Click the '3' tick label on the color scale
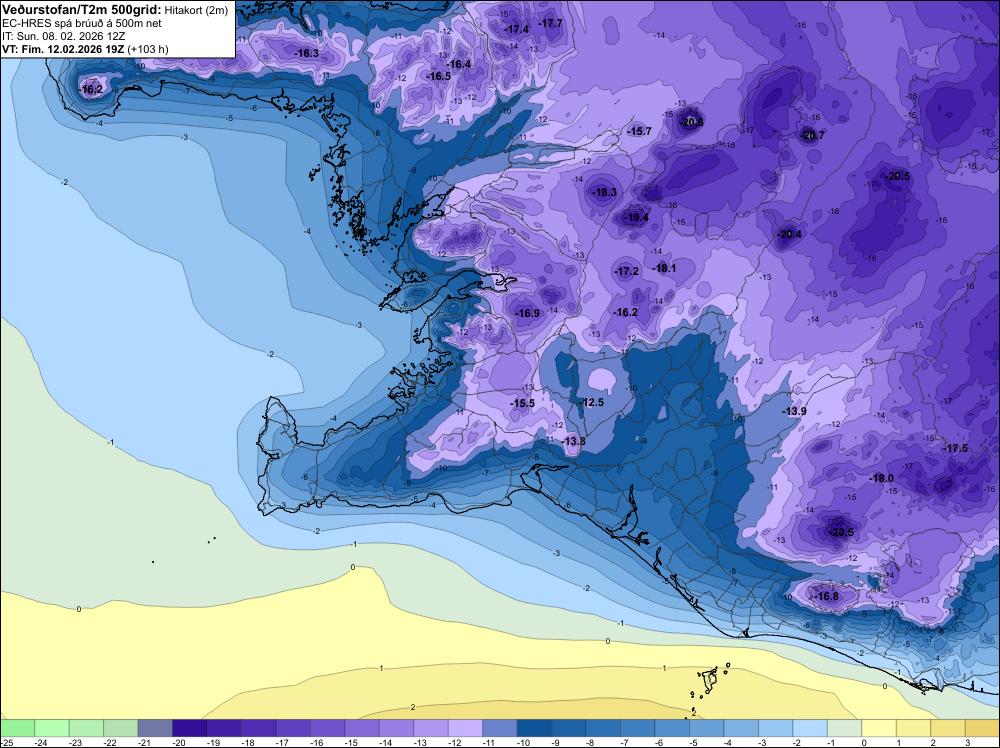1000x748 pixels. 967,743
